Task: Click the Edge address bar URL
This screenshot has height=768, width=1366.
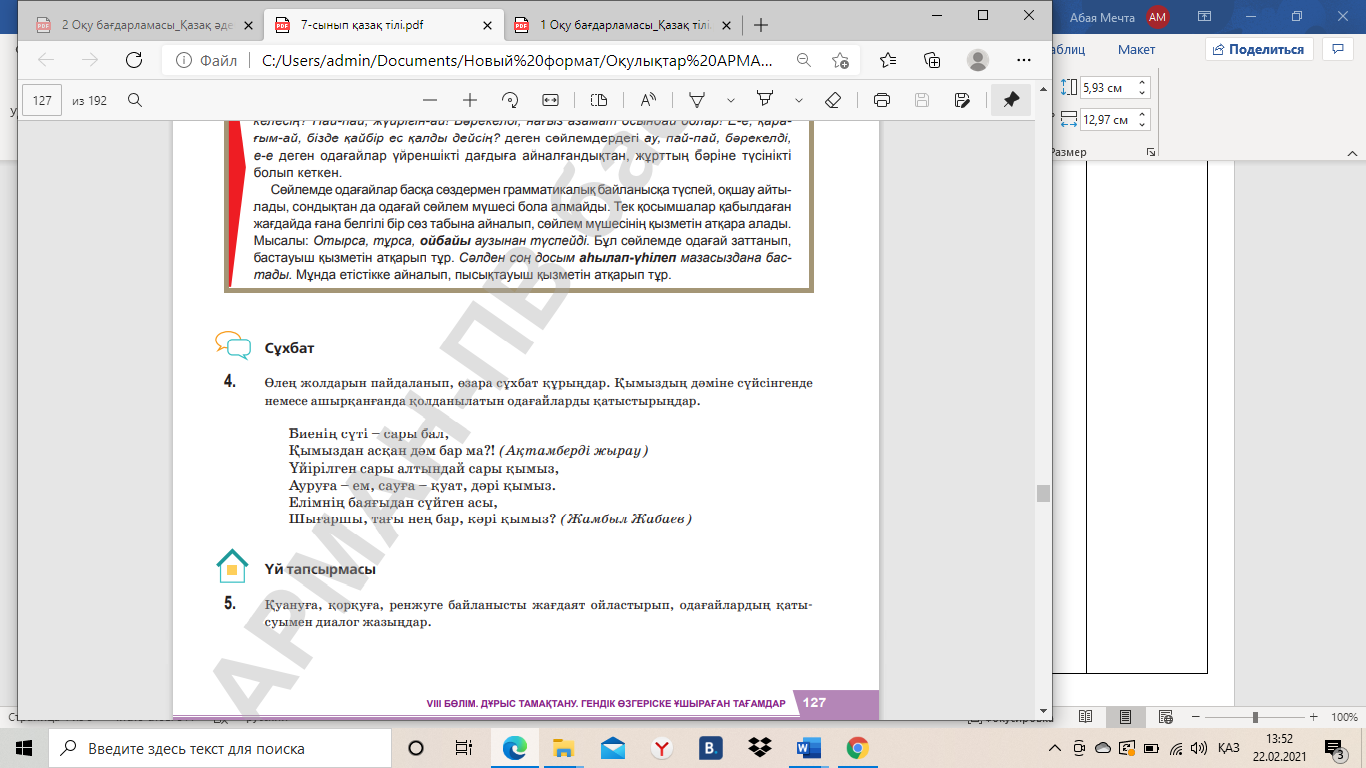Action: tap(517, 60)
